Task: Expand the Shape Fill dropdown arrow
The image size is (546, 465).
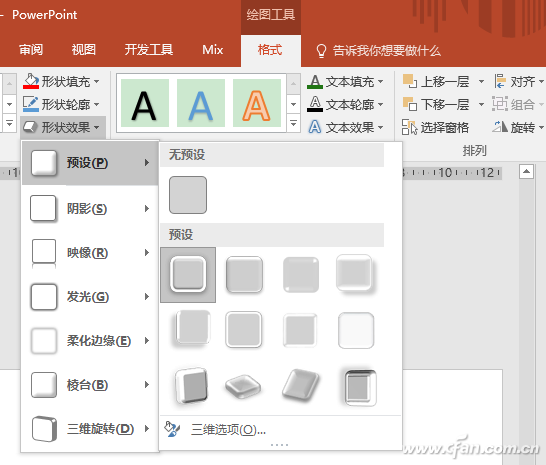Action: coord(96,82)
